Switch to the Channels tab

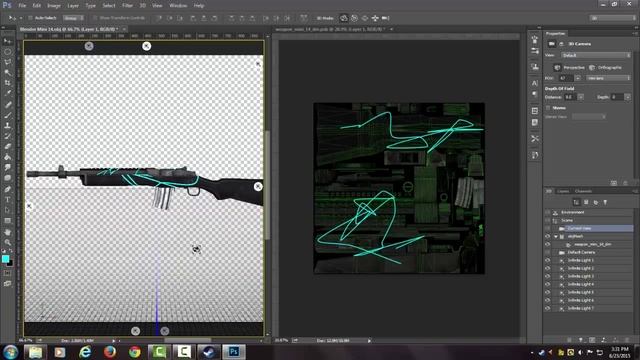point(583,191)
